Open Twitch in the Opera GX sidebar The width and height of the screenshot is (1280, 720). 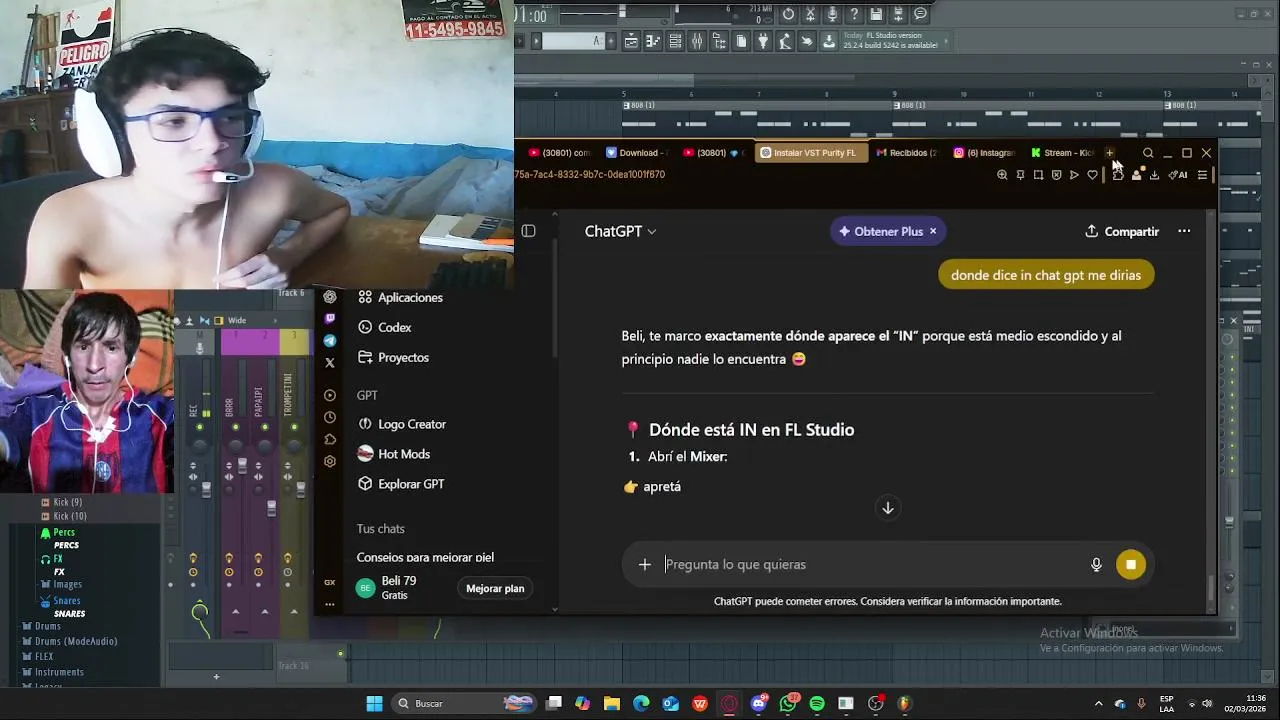(330, 319)
